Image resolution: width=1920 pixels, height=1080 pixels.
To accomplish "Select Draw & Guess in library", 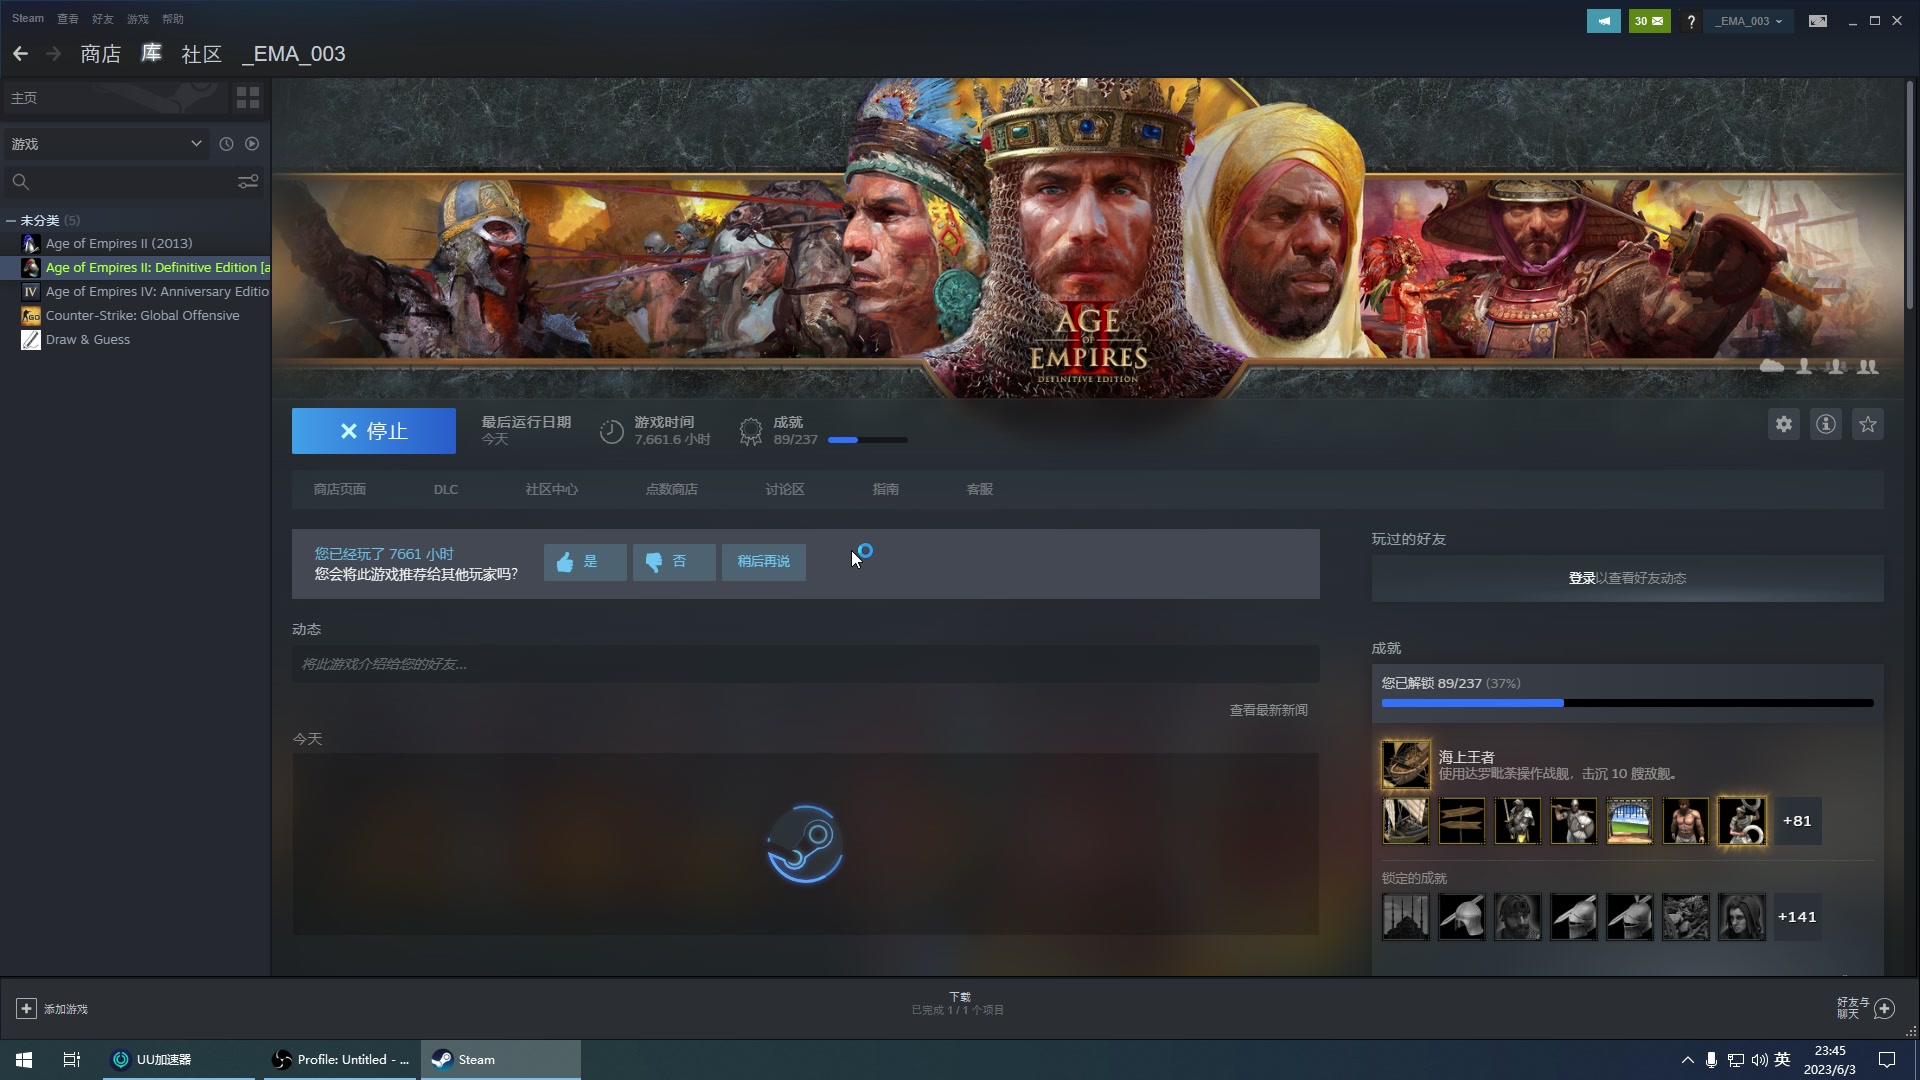I will [88, 339].
